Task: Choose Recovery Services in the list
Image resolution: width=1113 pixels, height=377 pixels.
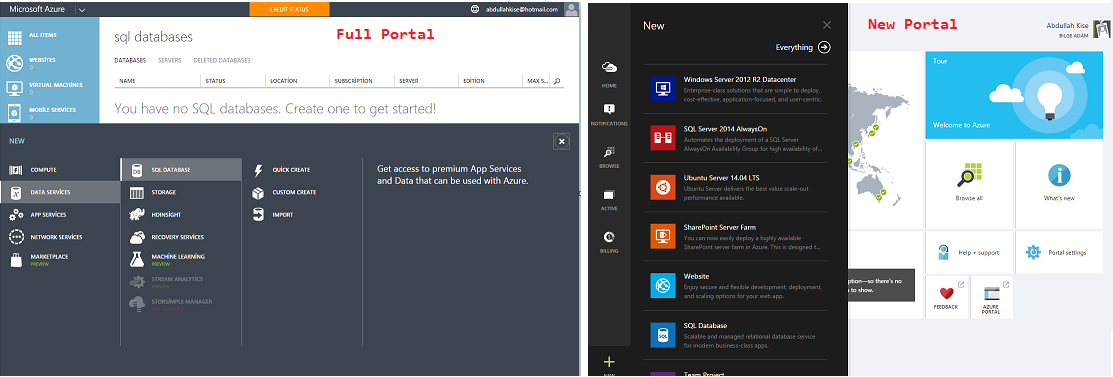Action: click(182, 237)
